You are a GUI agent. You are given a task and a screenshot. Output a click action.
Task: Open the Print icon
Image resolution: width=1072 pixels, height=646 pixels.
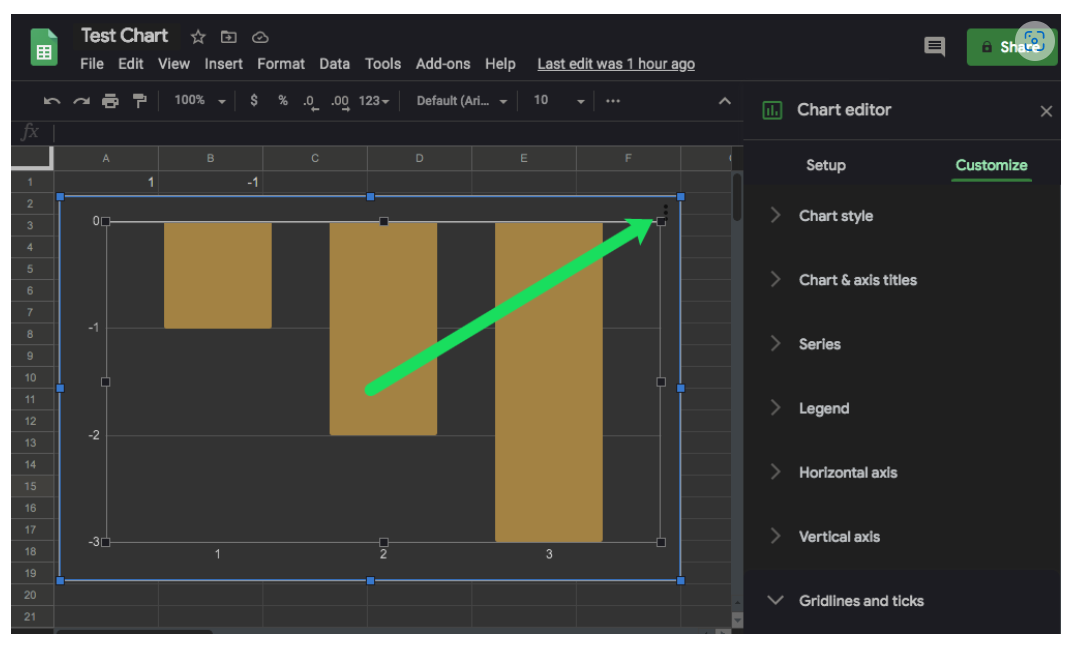(110, 100)
